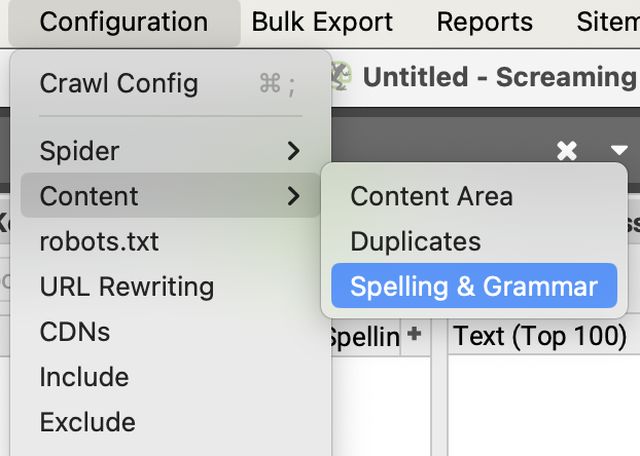This screenshot has width=640, height=456.
Task: Open the Reports menu
Action: pos(485,22)
